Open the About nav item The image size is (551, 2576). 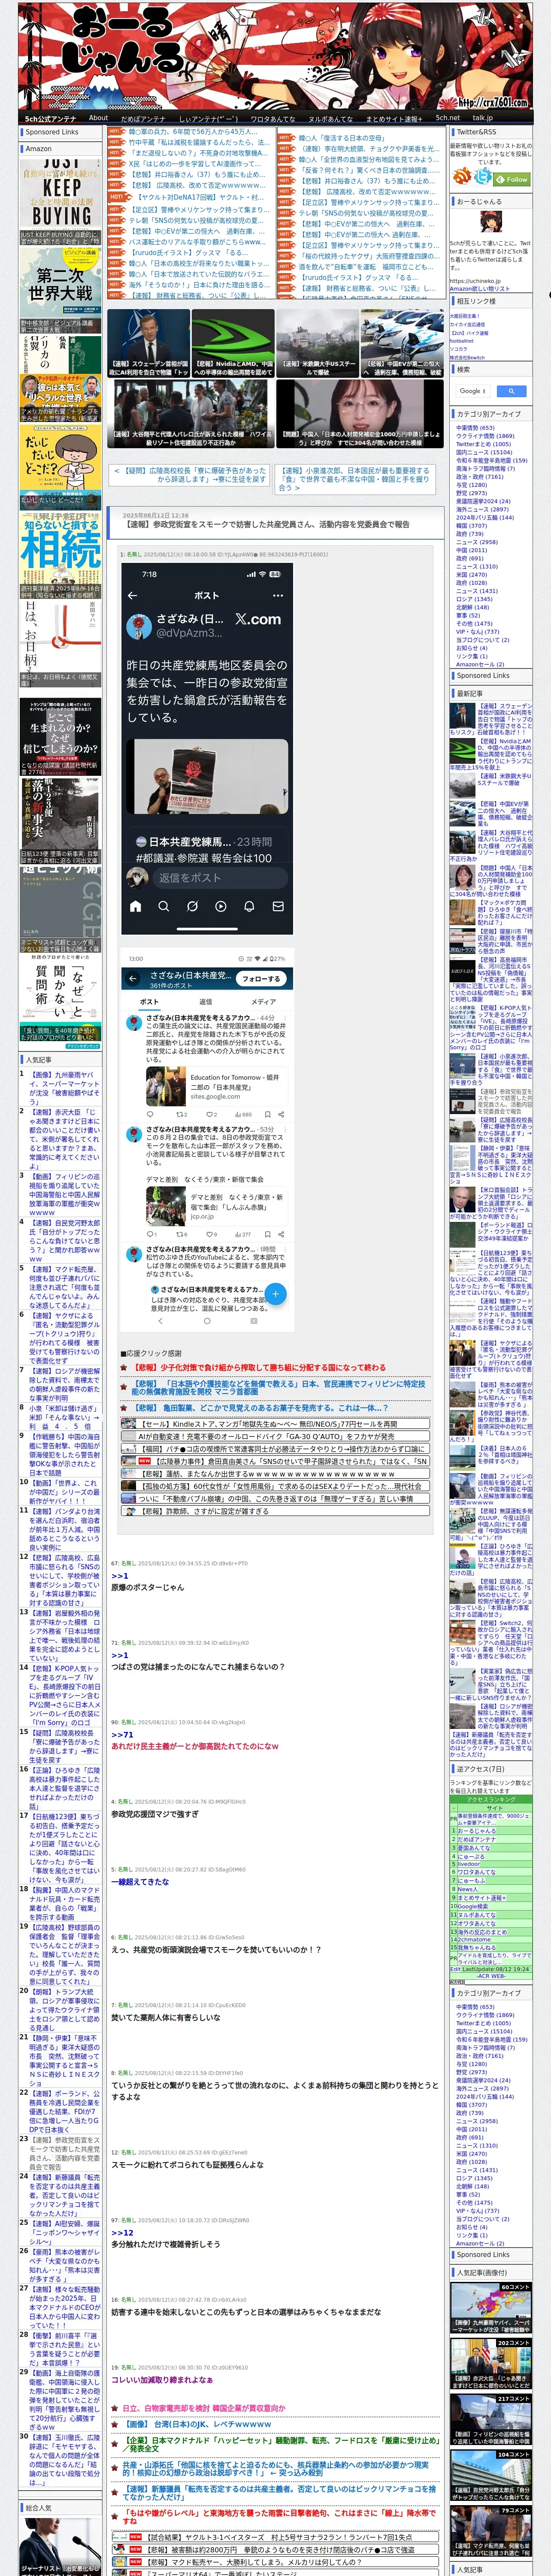98,118
